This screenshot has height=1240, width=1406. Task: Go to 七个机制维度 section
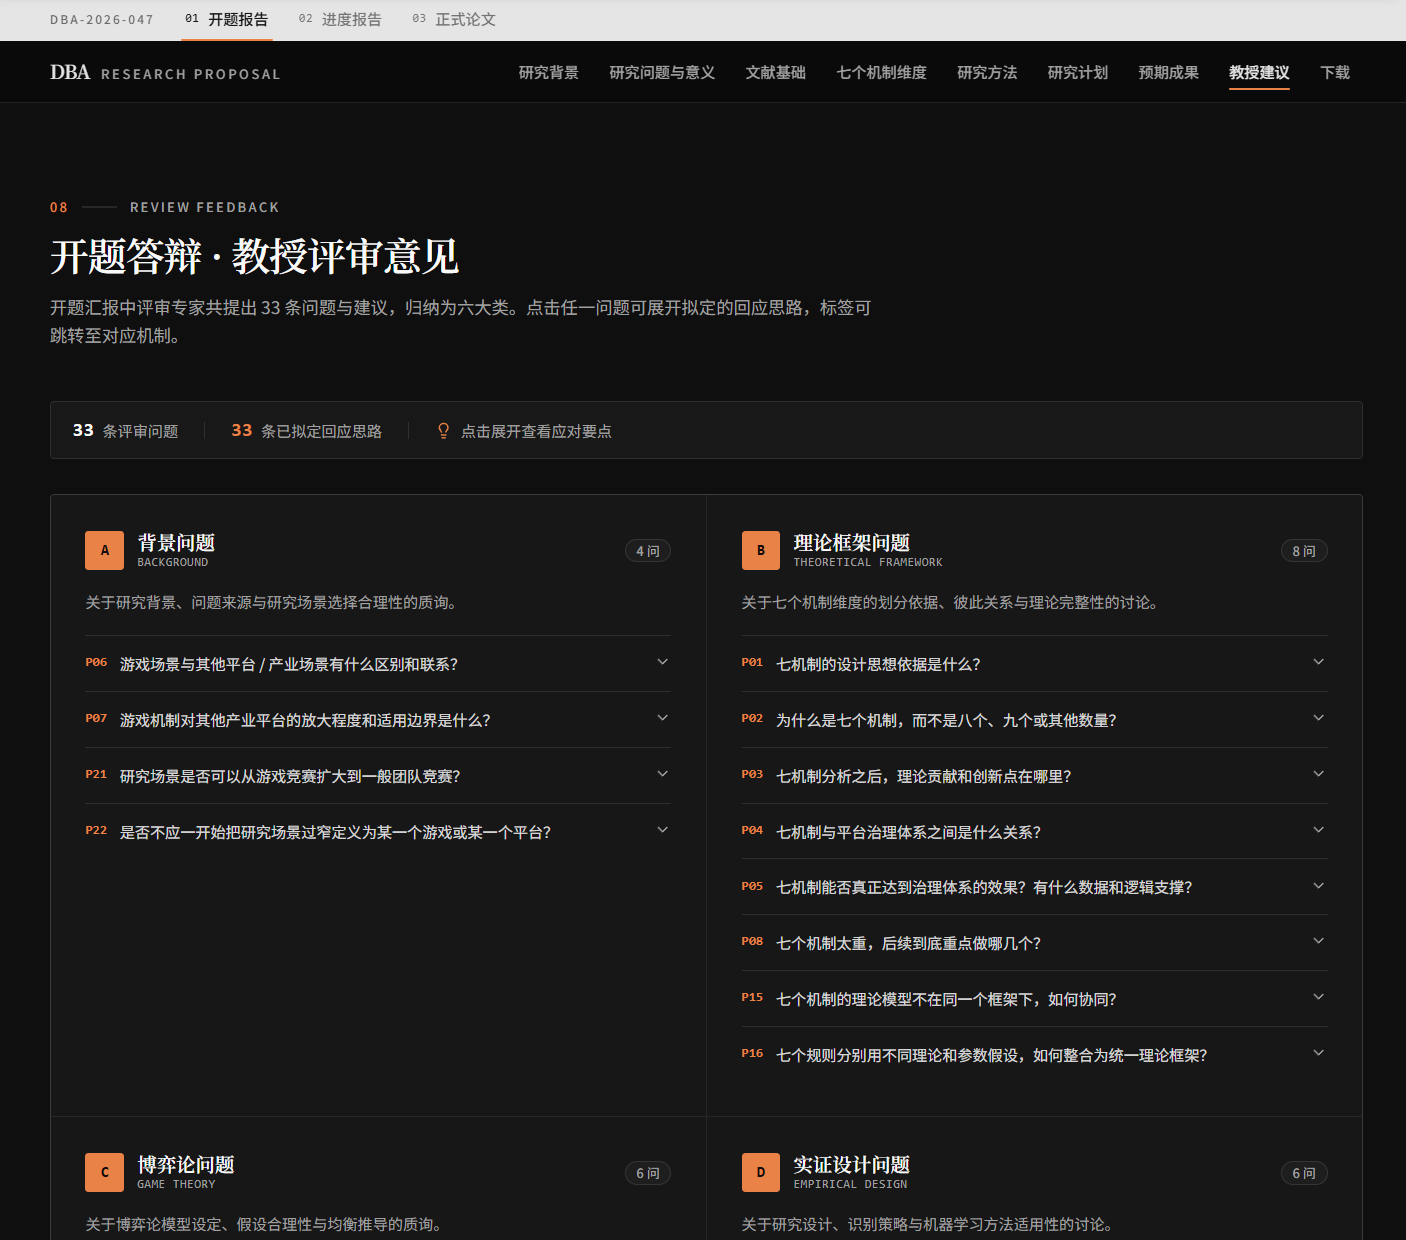tap(882, 73)
